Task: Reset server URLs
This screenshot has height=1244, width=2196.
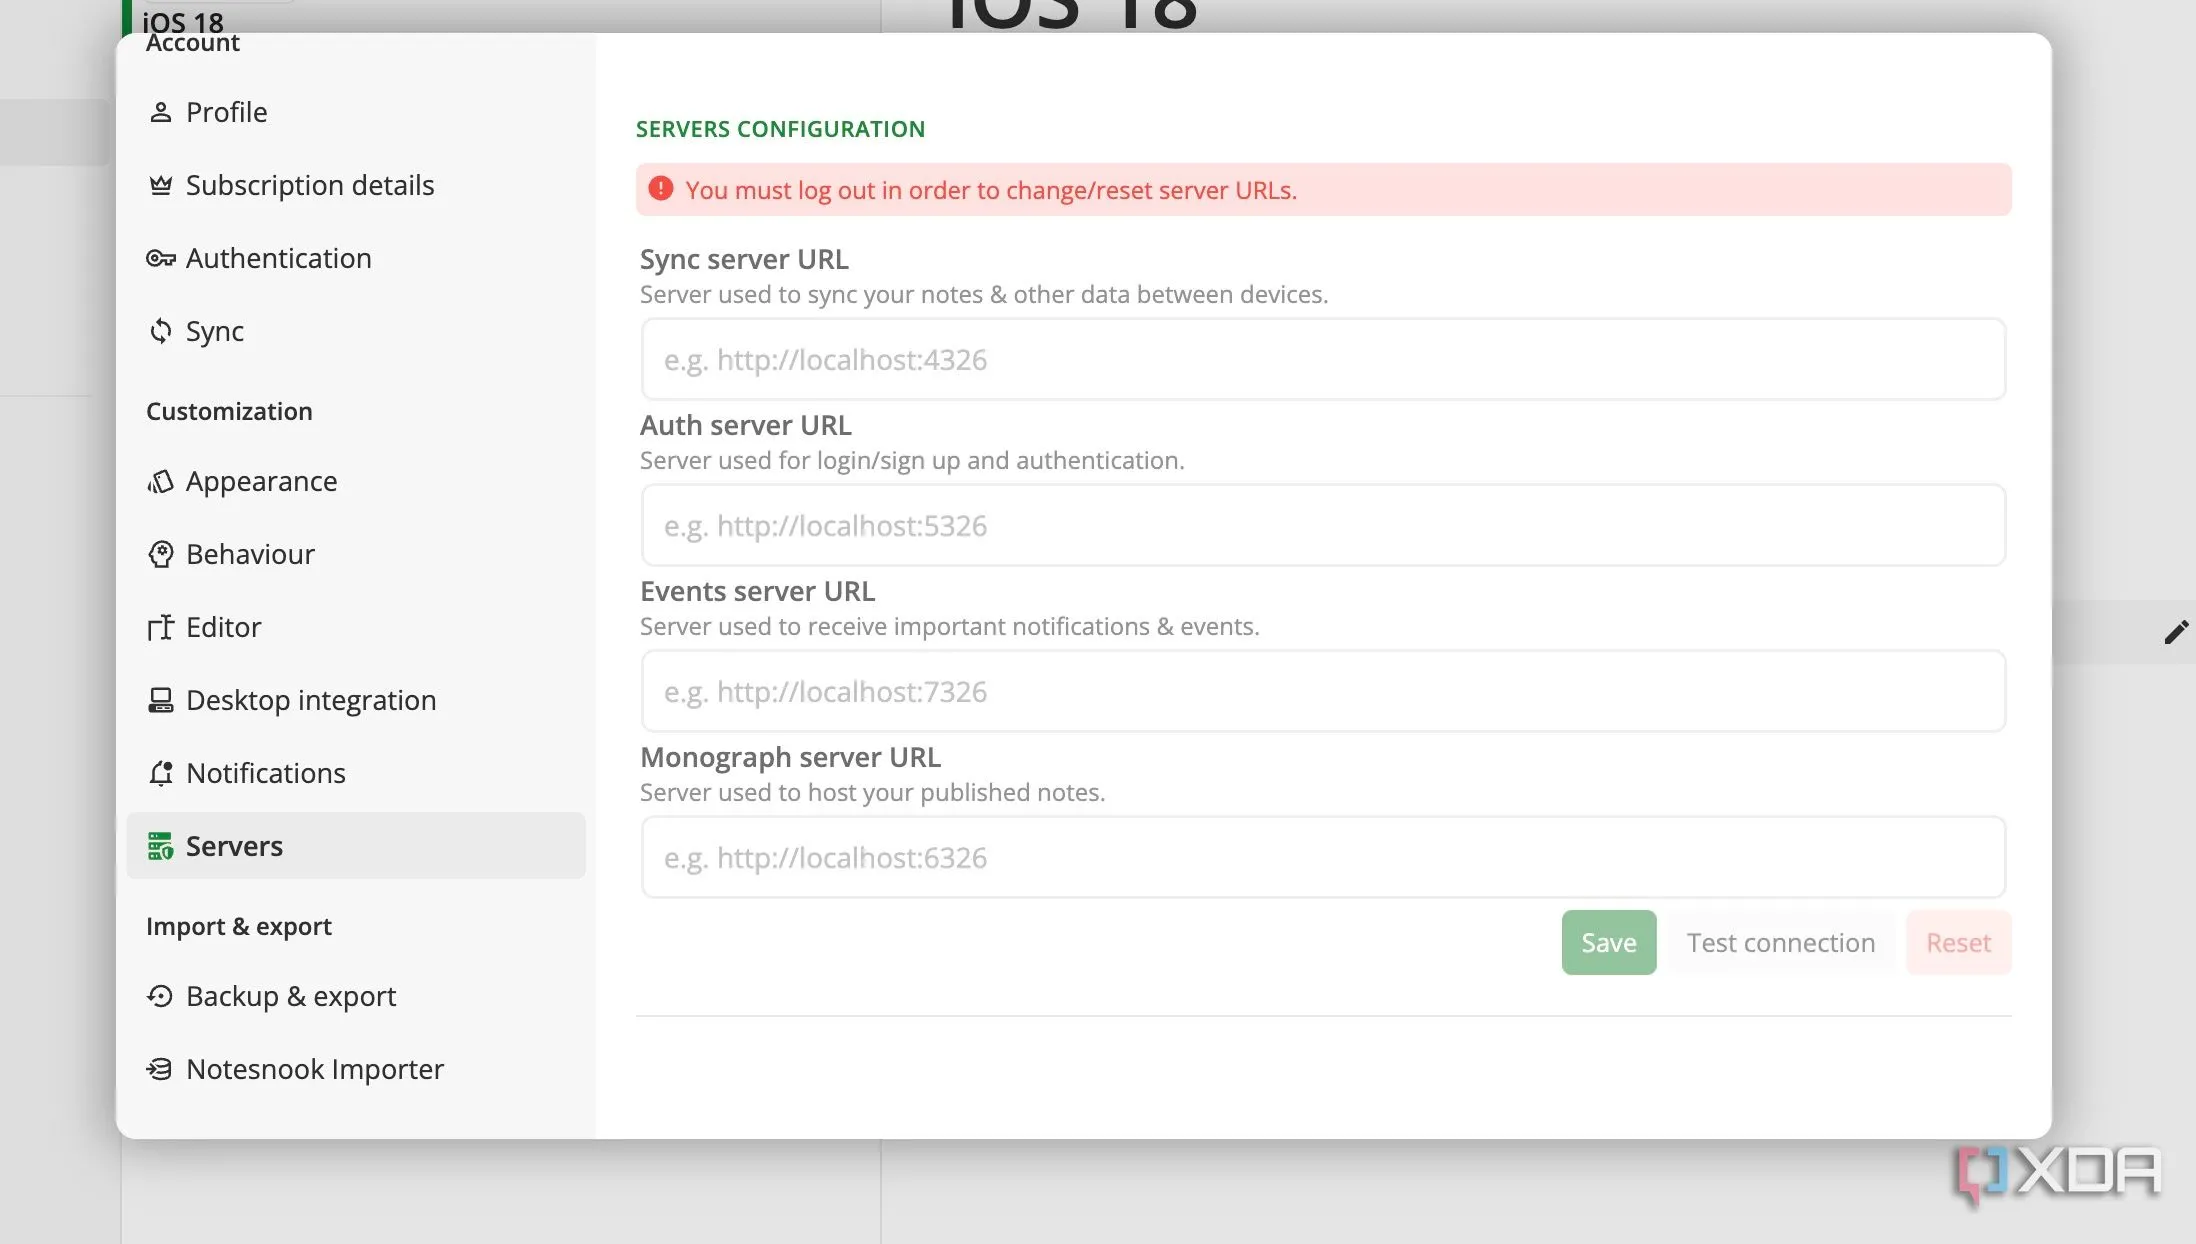Action: (1958, 942)
